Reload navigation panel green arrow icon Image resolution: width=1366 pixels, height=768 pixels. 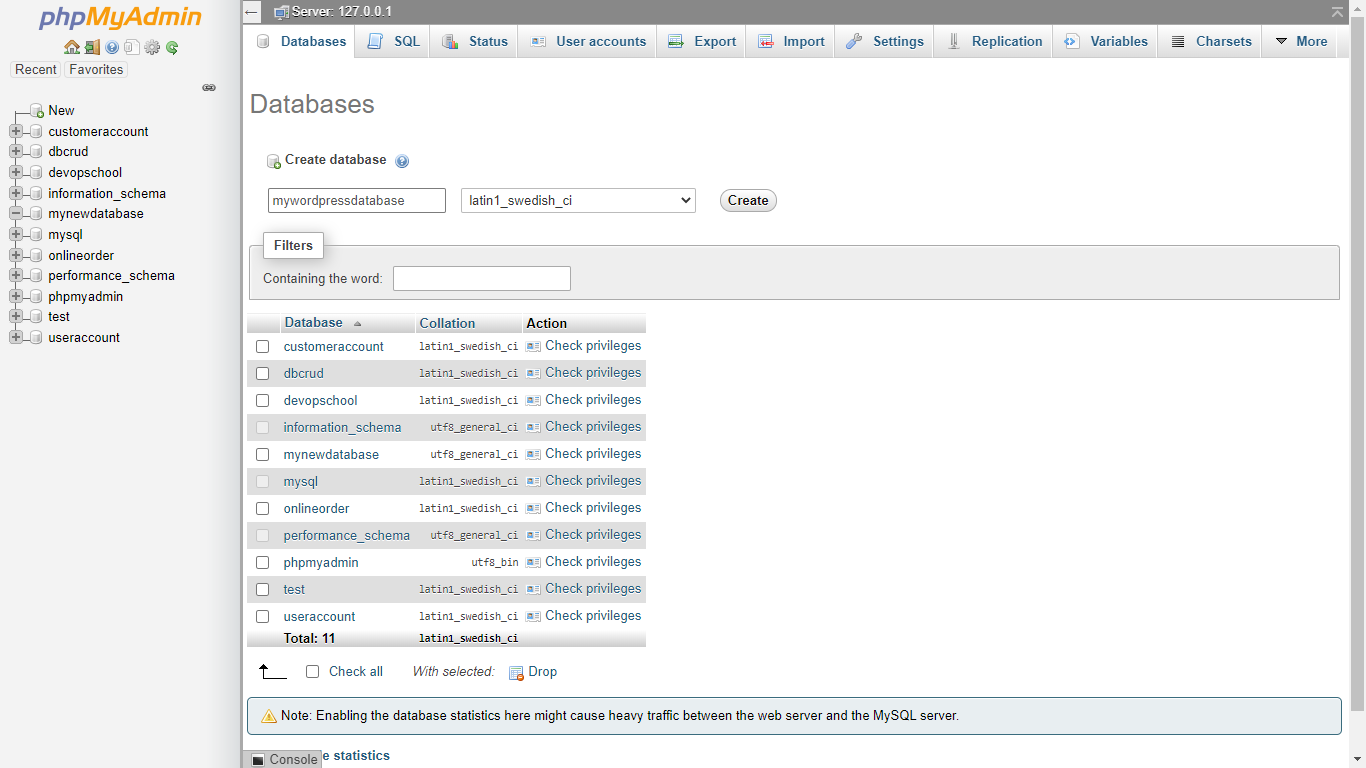tap(172, 47)
